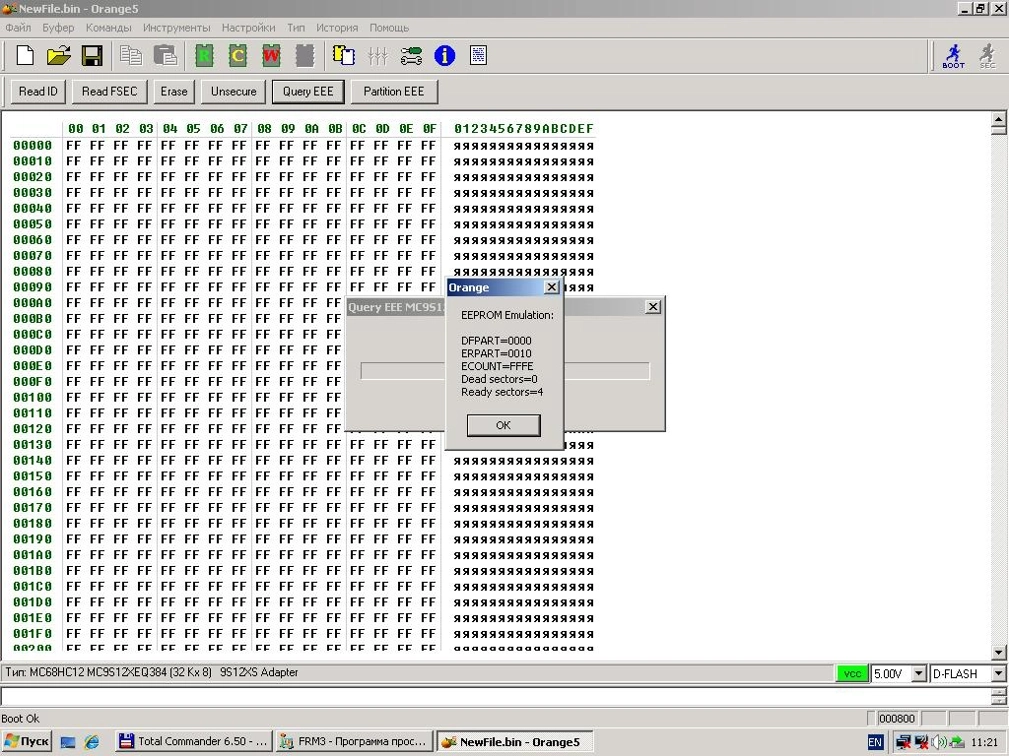This screenshot has width=1009, height=756.
Task: Compare chip using the yellow C icon
Action: [237, 55]
